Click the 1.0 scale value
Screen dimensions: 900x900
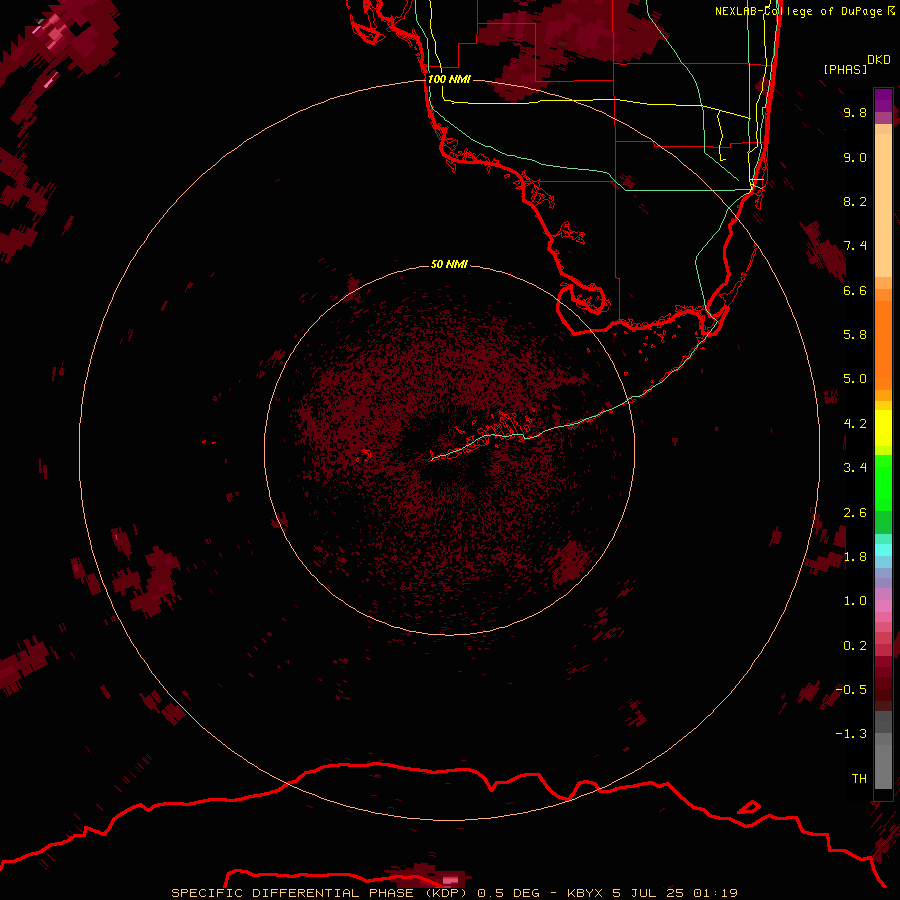tap(855, 601)
